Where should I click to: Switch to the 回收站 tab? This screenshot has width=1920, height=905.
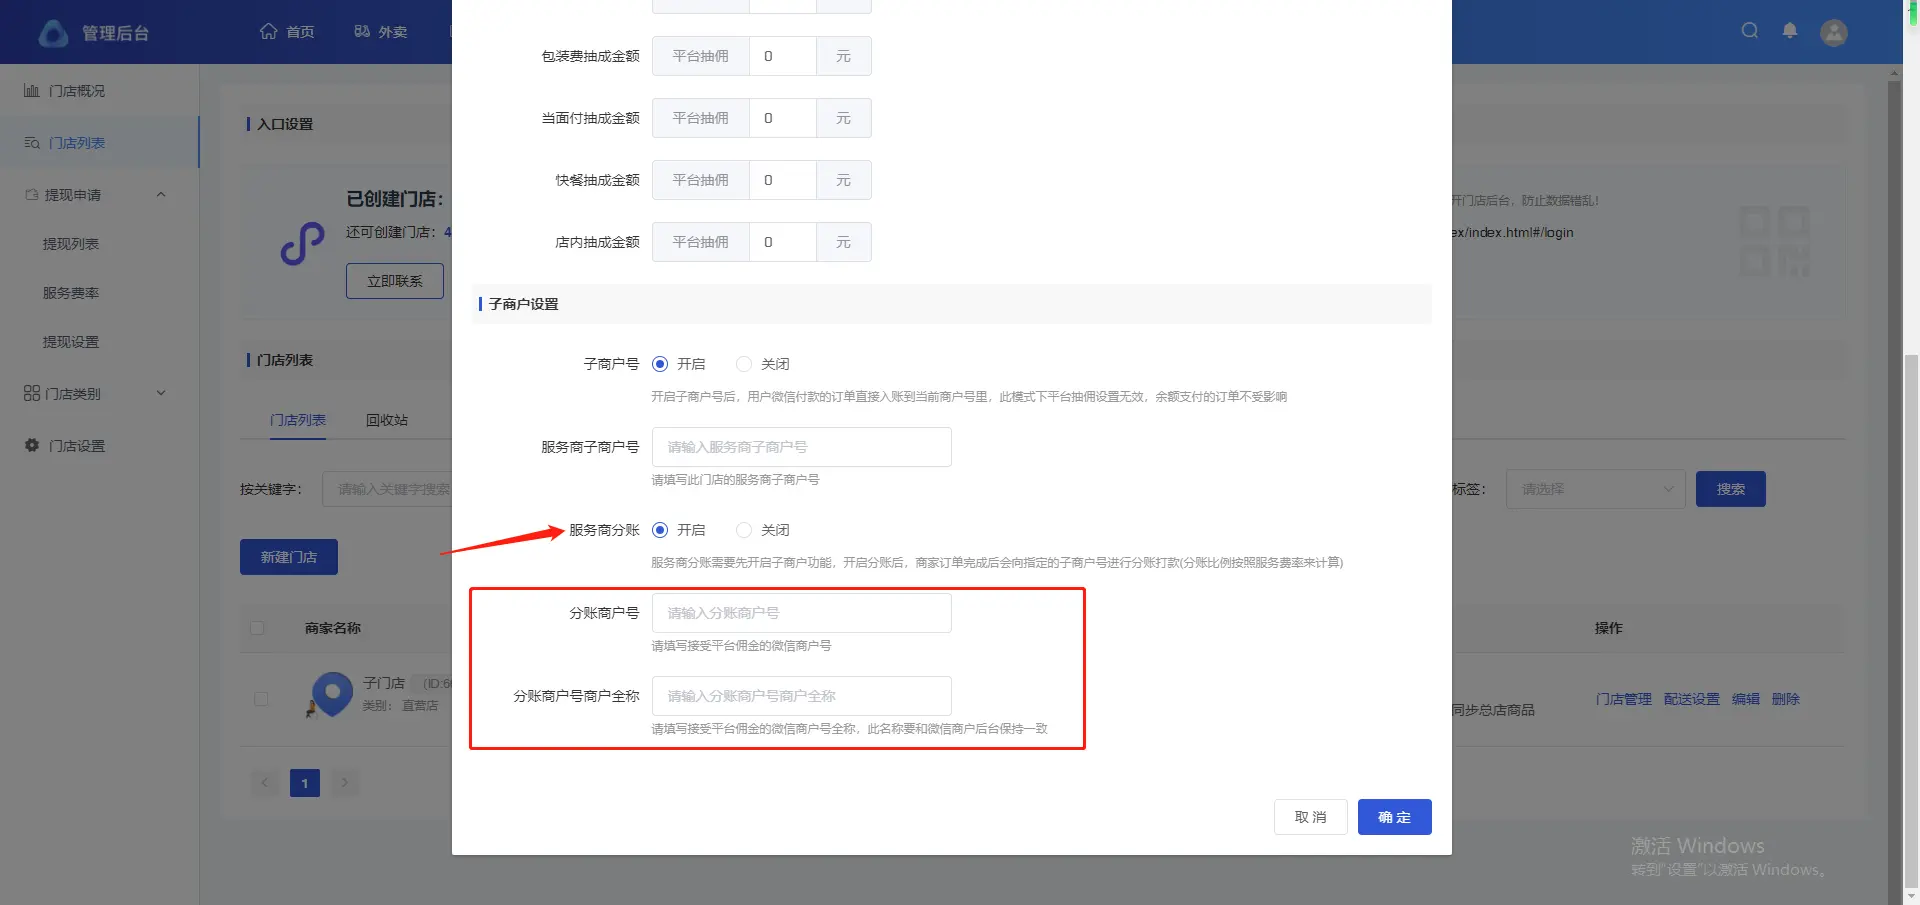click(x=387, y=420)
